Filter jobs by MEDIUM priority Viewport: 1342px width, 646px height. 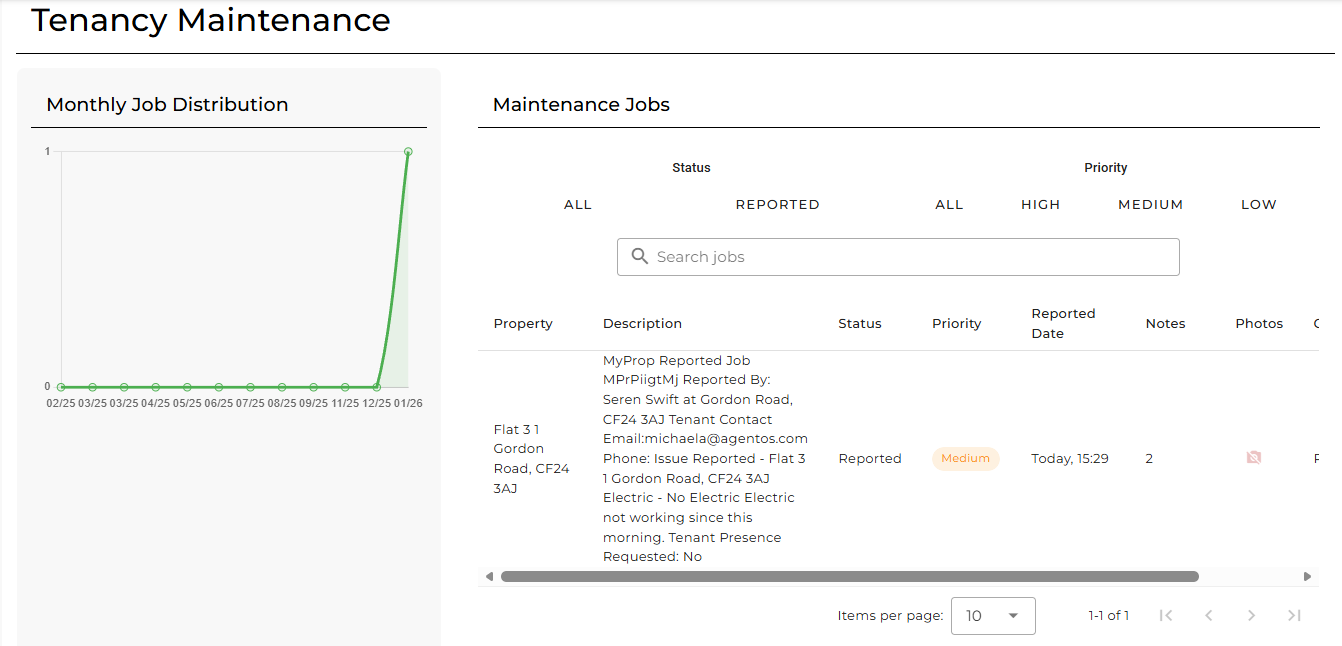1150,205
